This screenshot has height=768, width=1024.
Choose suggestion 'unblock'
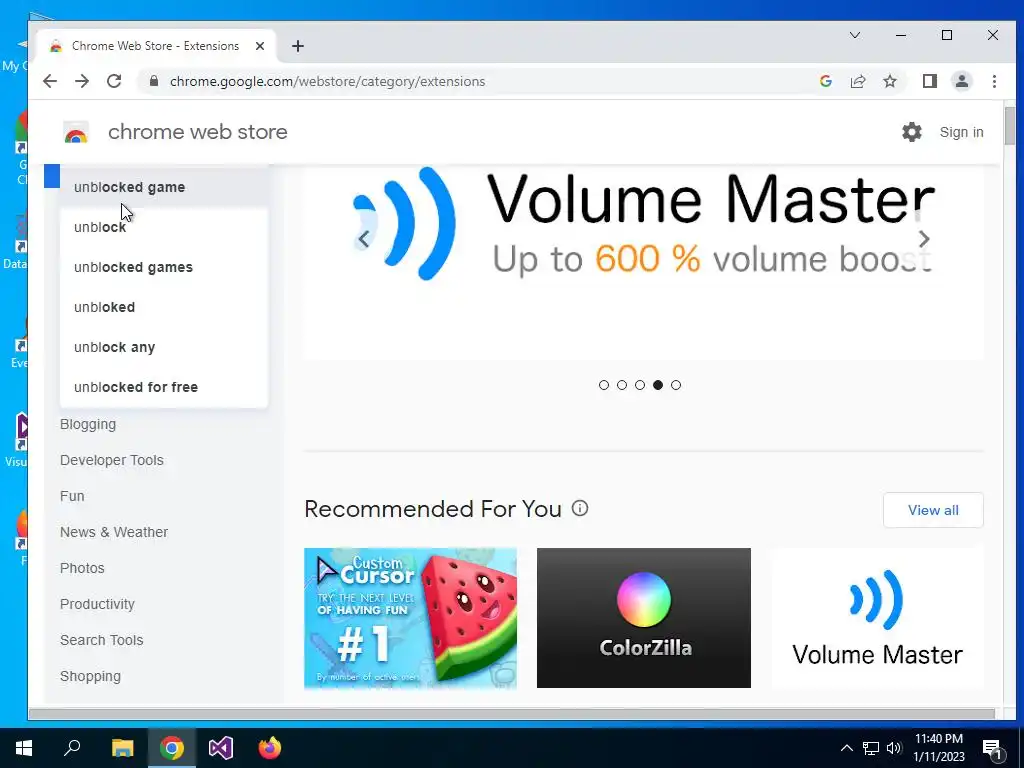point(163,227)
